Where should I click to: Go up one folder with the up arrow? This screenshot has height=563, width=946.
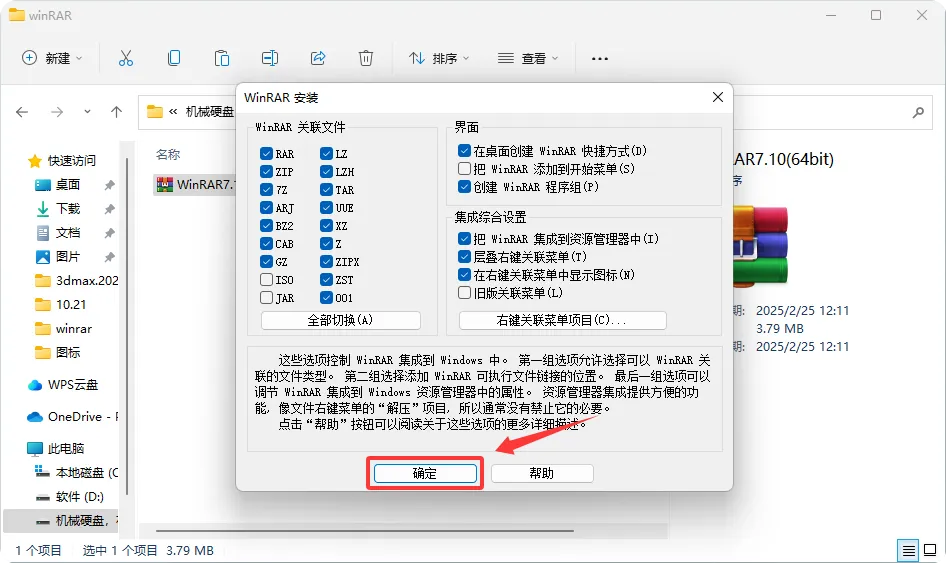pyautogui.click(x=116, y=112)
